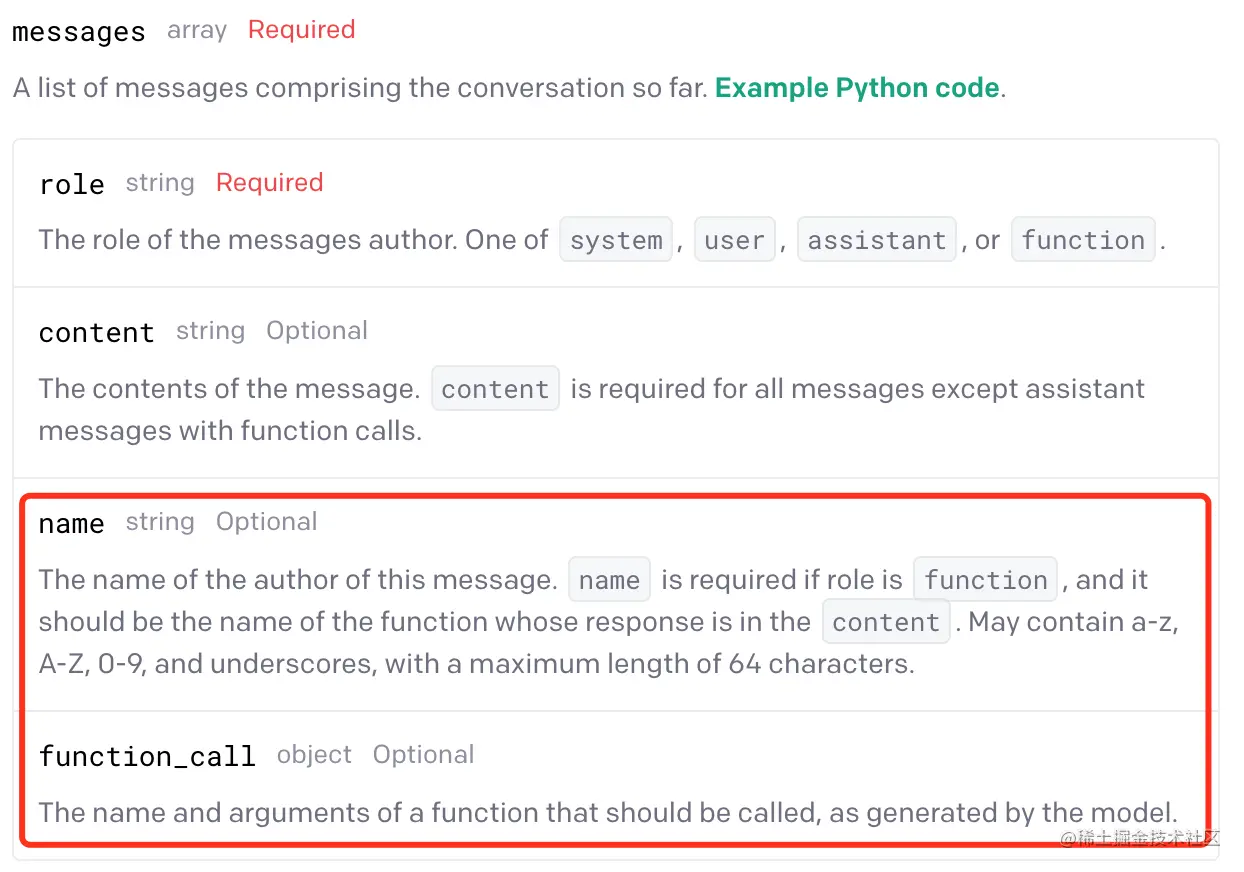Click the messages parameter heading
Screen dimensions: 1244x872
tap(79, 32)
